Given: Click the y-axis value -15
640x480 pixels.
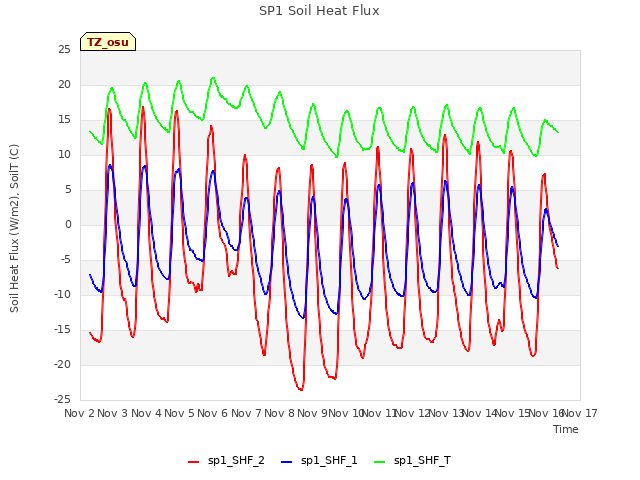Looking at the screenshot, I should tap(63, 330).
